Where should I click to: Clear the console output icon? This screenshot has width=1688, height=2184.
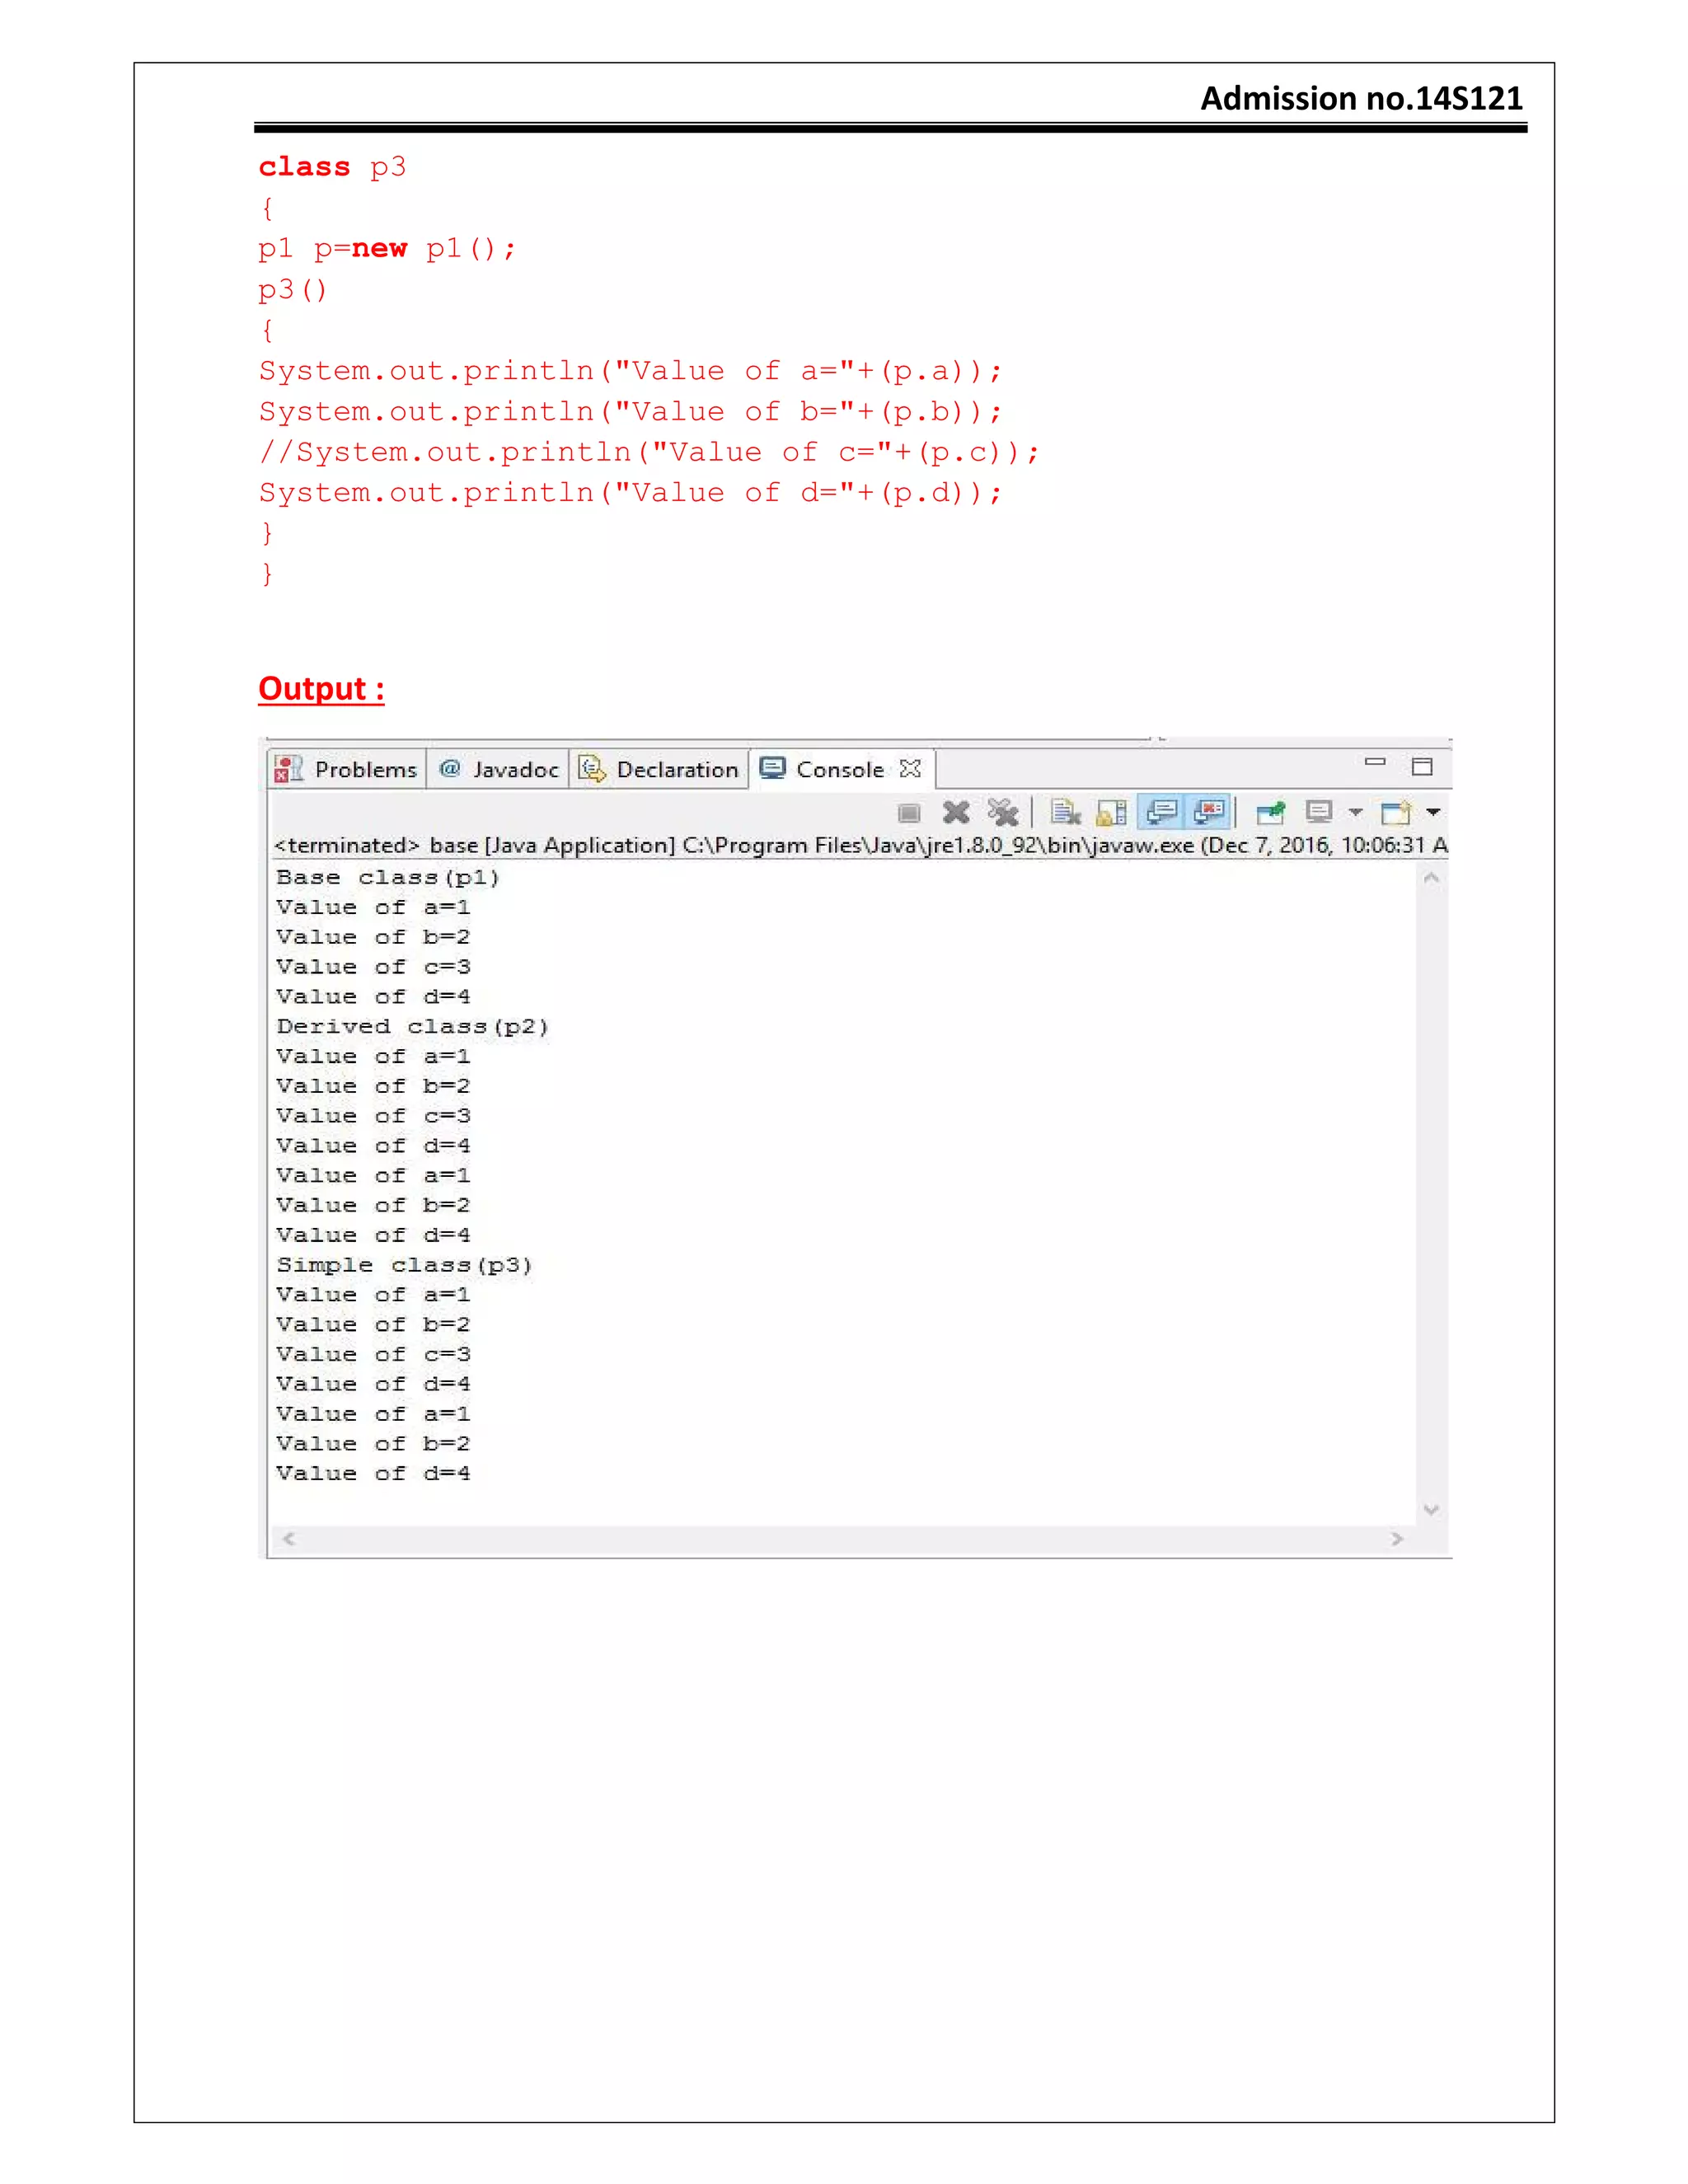coord(1065,812)
